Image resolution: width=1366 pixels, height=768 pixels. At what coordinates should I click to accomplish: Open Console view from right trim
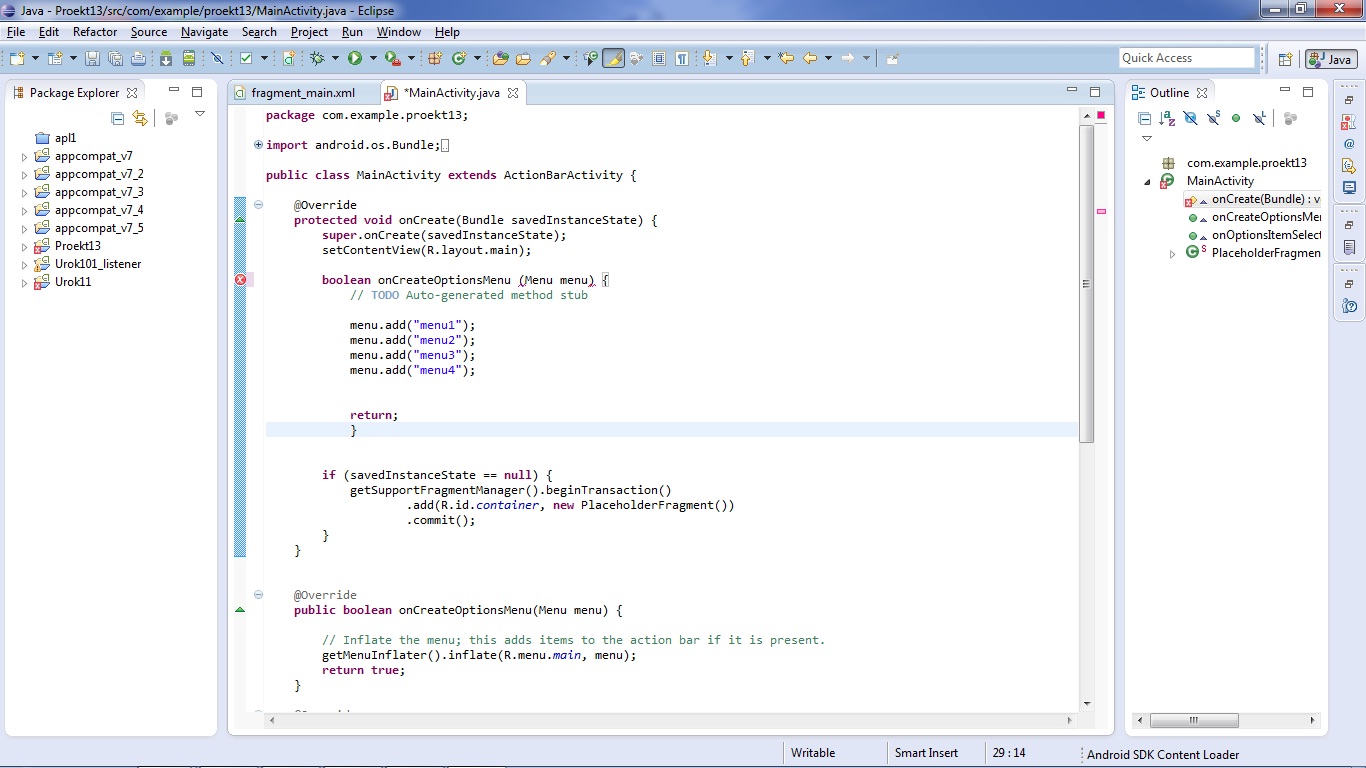1349,187
